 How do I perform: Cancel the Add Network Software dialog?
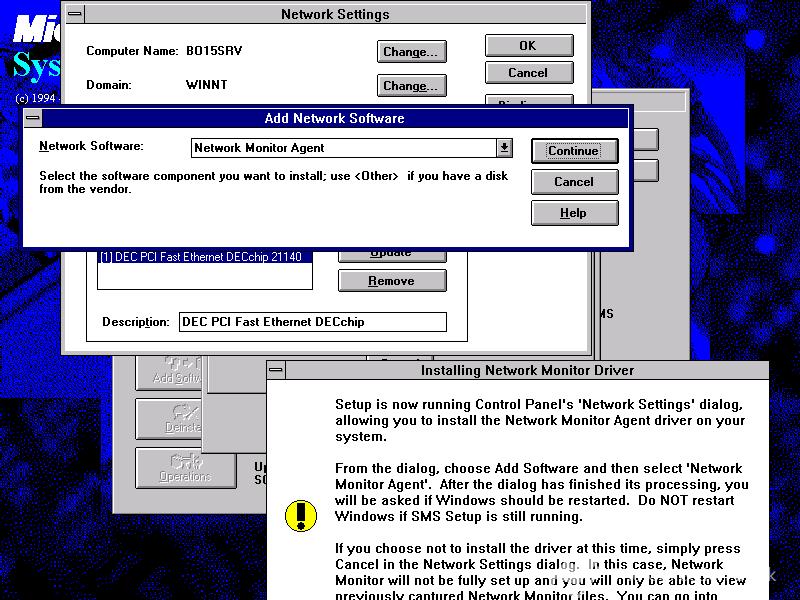point(574,182)
